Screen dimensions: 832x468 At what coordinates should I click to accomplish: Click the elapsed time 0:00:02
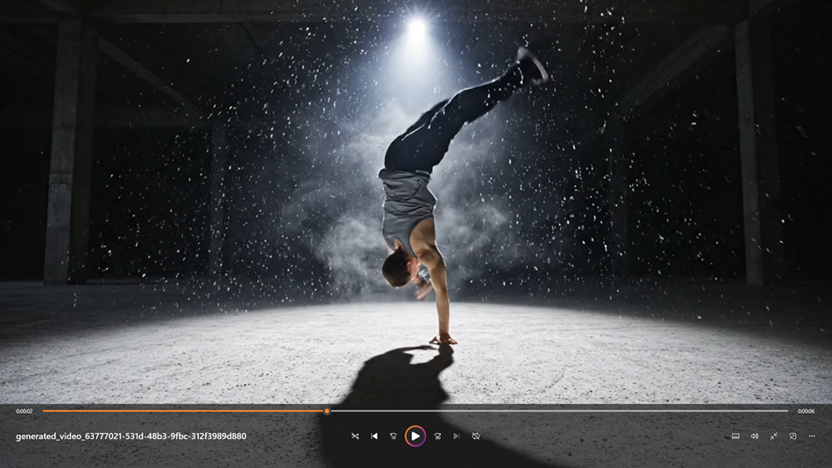tap(24, 411)
